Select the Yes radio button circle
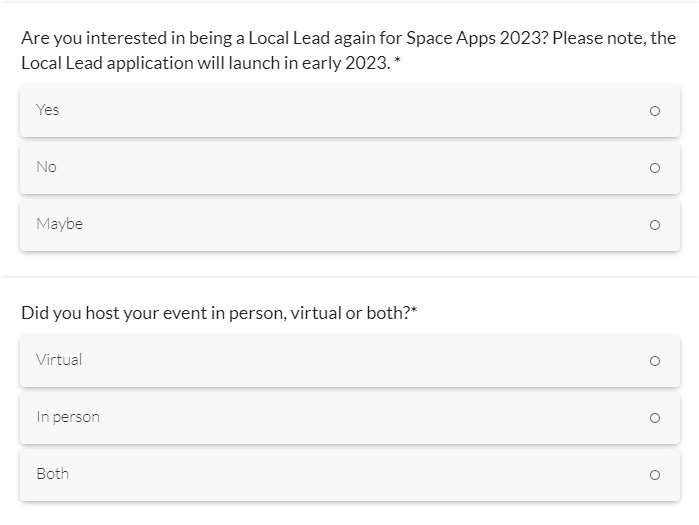 [654, 111]
